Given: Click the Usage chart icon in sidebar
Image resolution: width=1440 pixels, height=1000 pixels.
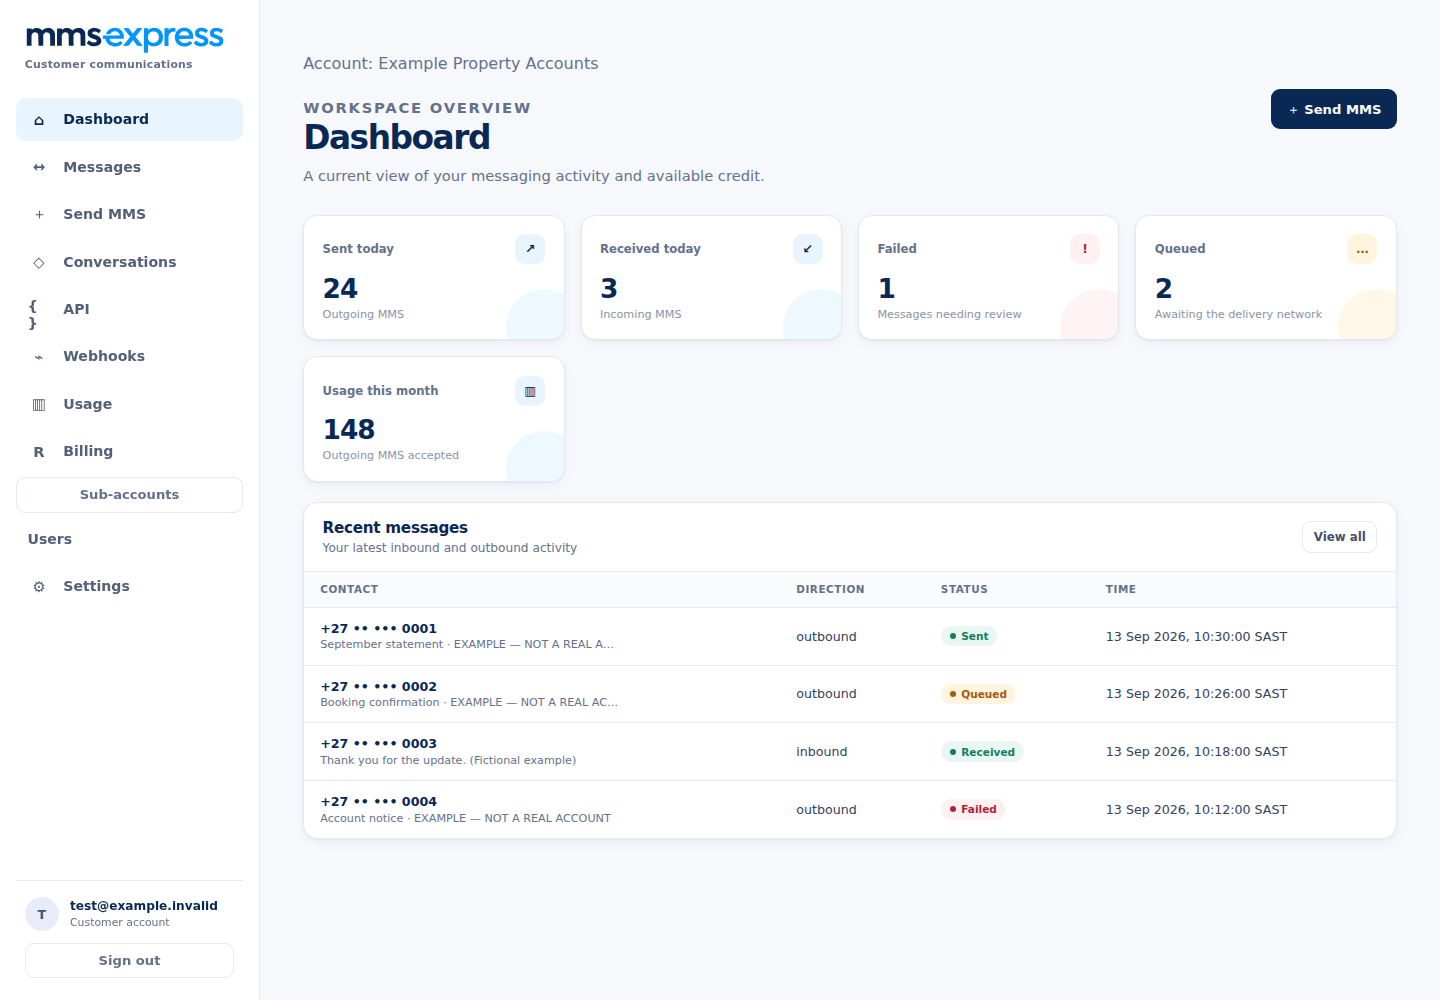Looking at the screenshot, I should pyautogui.click(x=39, y=404).
